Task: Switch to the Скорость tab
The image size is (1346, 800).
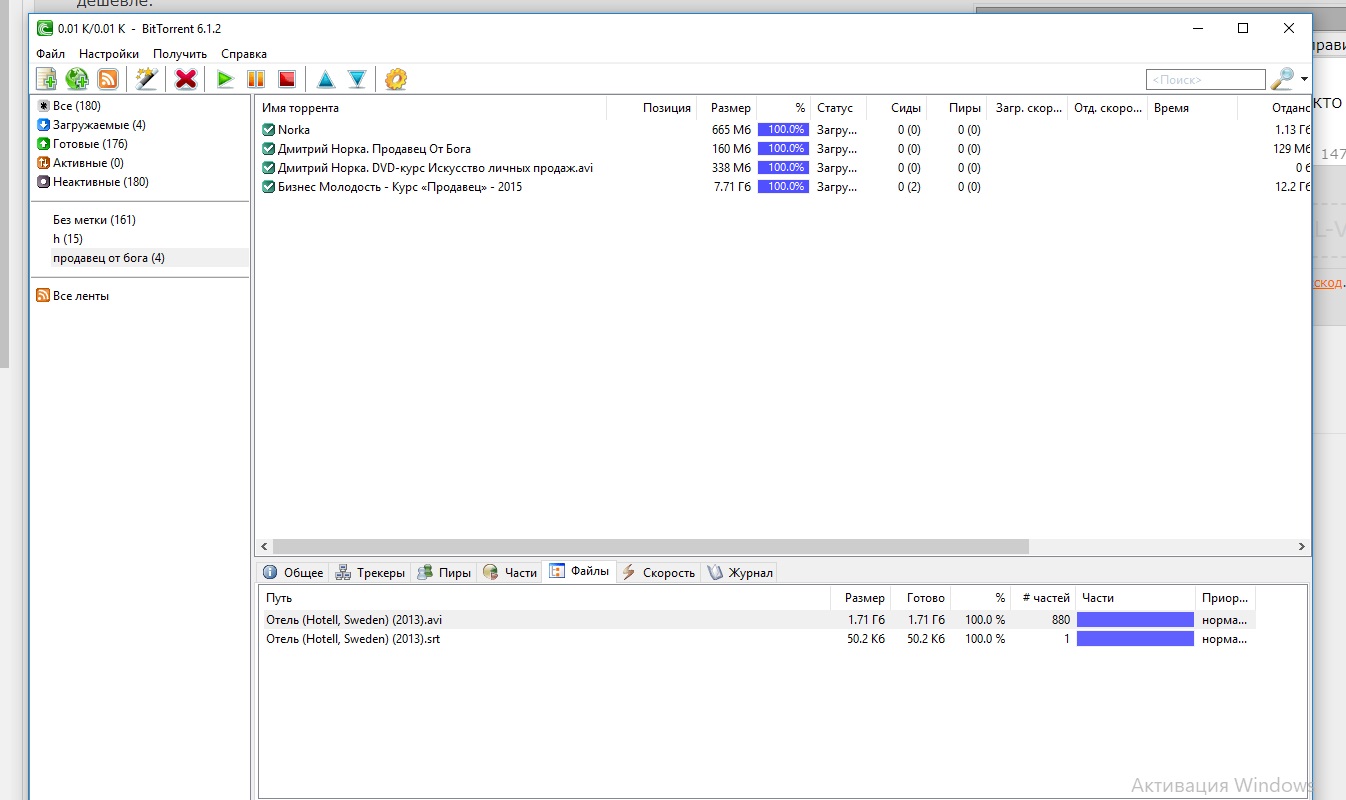Action: pos(658,573)
